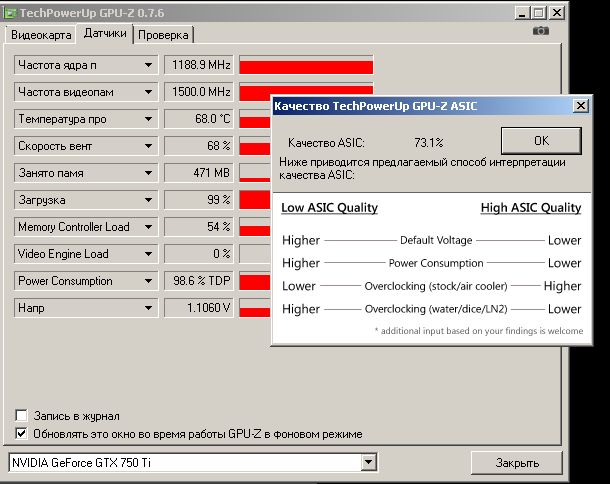Click the camera screenshot icon
The height and width of the screenshot is (484, 610).
pos(541,31)
